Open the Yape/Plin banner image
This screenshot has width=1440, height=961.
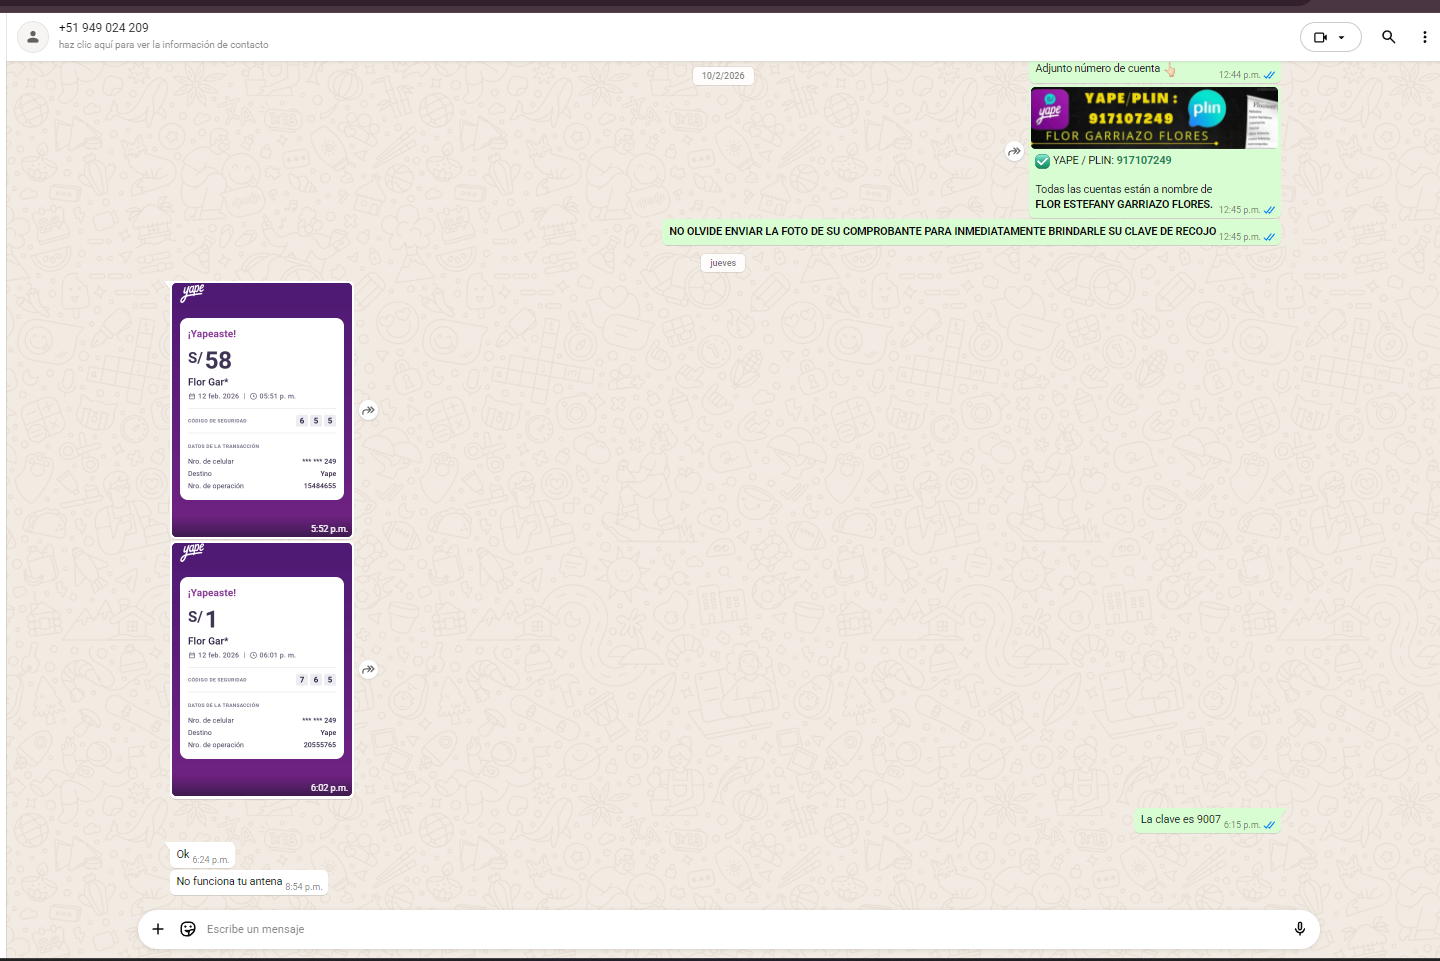[x=1154, y=118]
